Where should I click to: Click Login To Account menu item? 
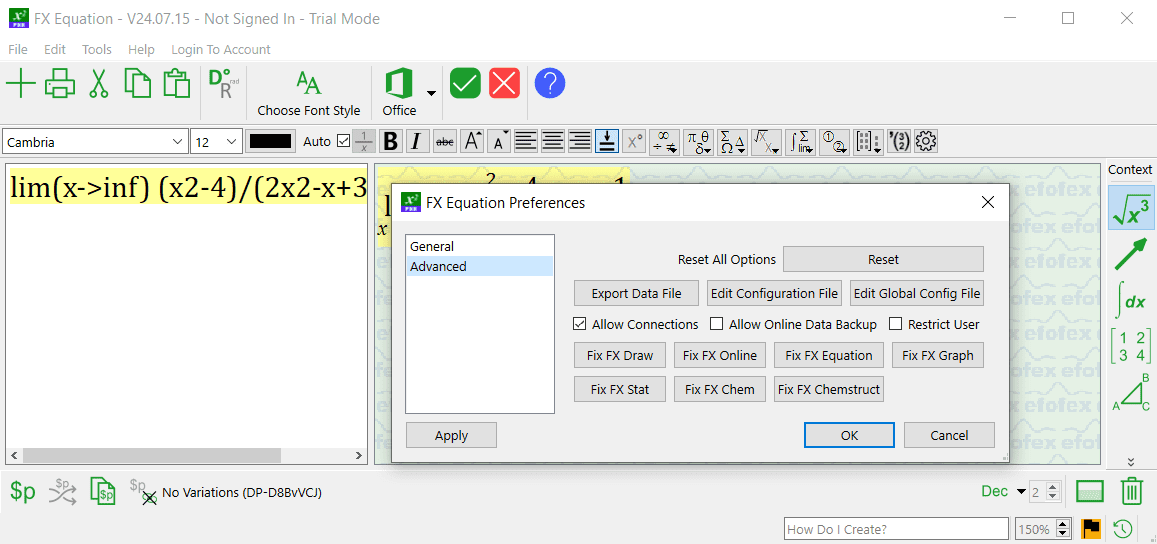point(221,49)
